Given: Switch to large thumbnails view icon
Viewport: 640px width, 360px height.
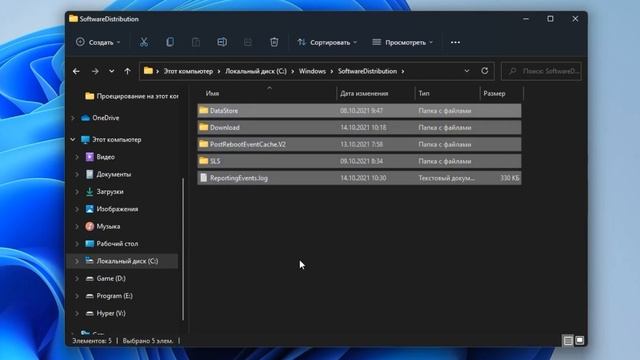Looking at the screenshot, I should (x=580, y=340).
